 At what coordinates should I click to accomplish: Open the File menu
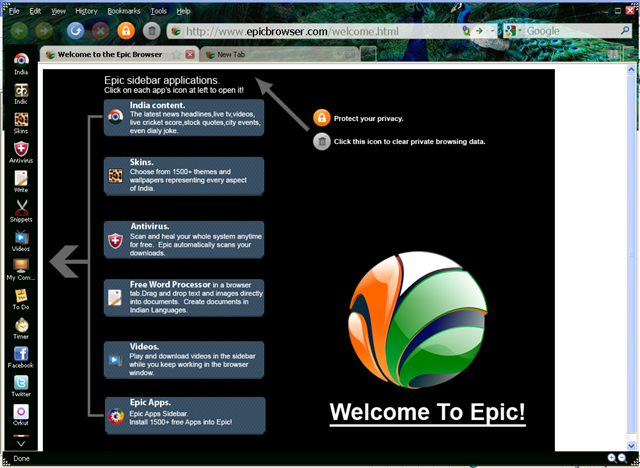click(14, 11)
